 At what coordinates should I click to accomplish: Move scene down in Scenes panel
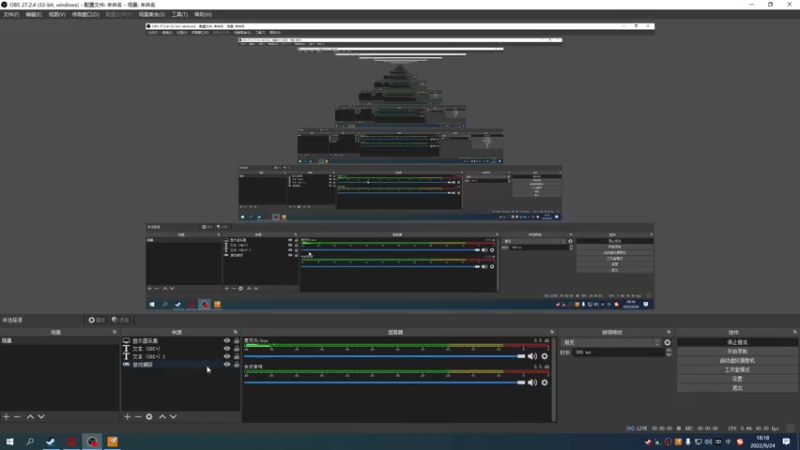click(41, 417)
